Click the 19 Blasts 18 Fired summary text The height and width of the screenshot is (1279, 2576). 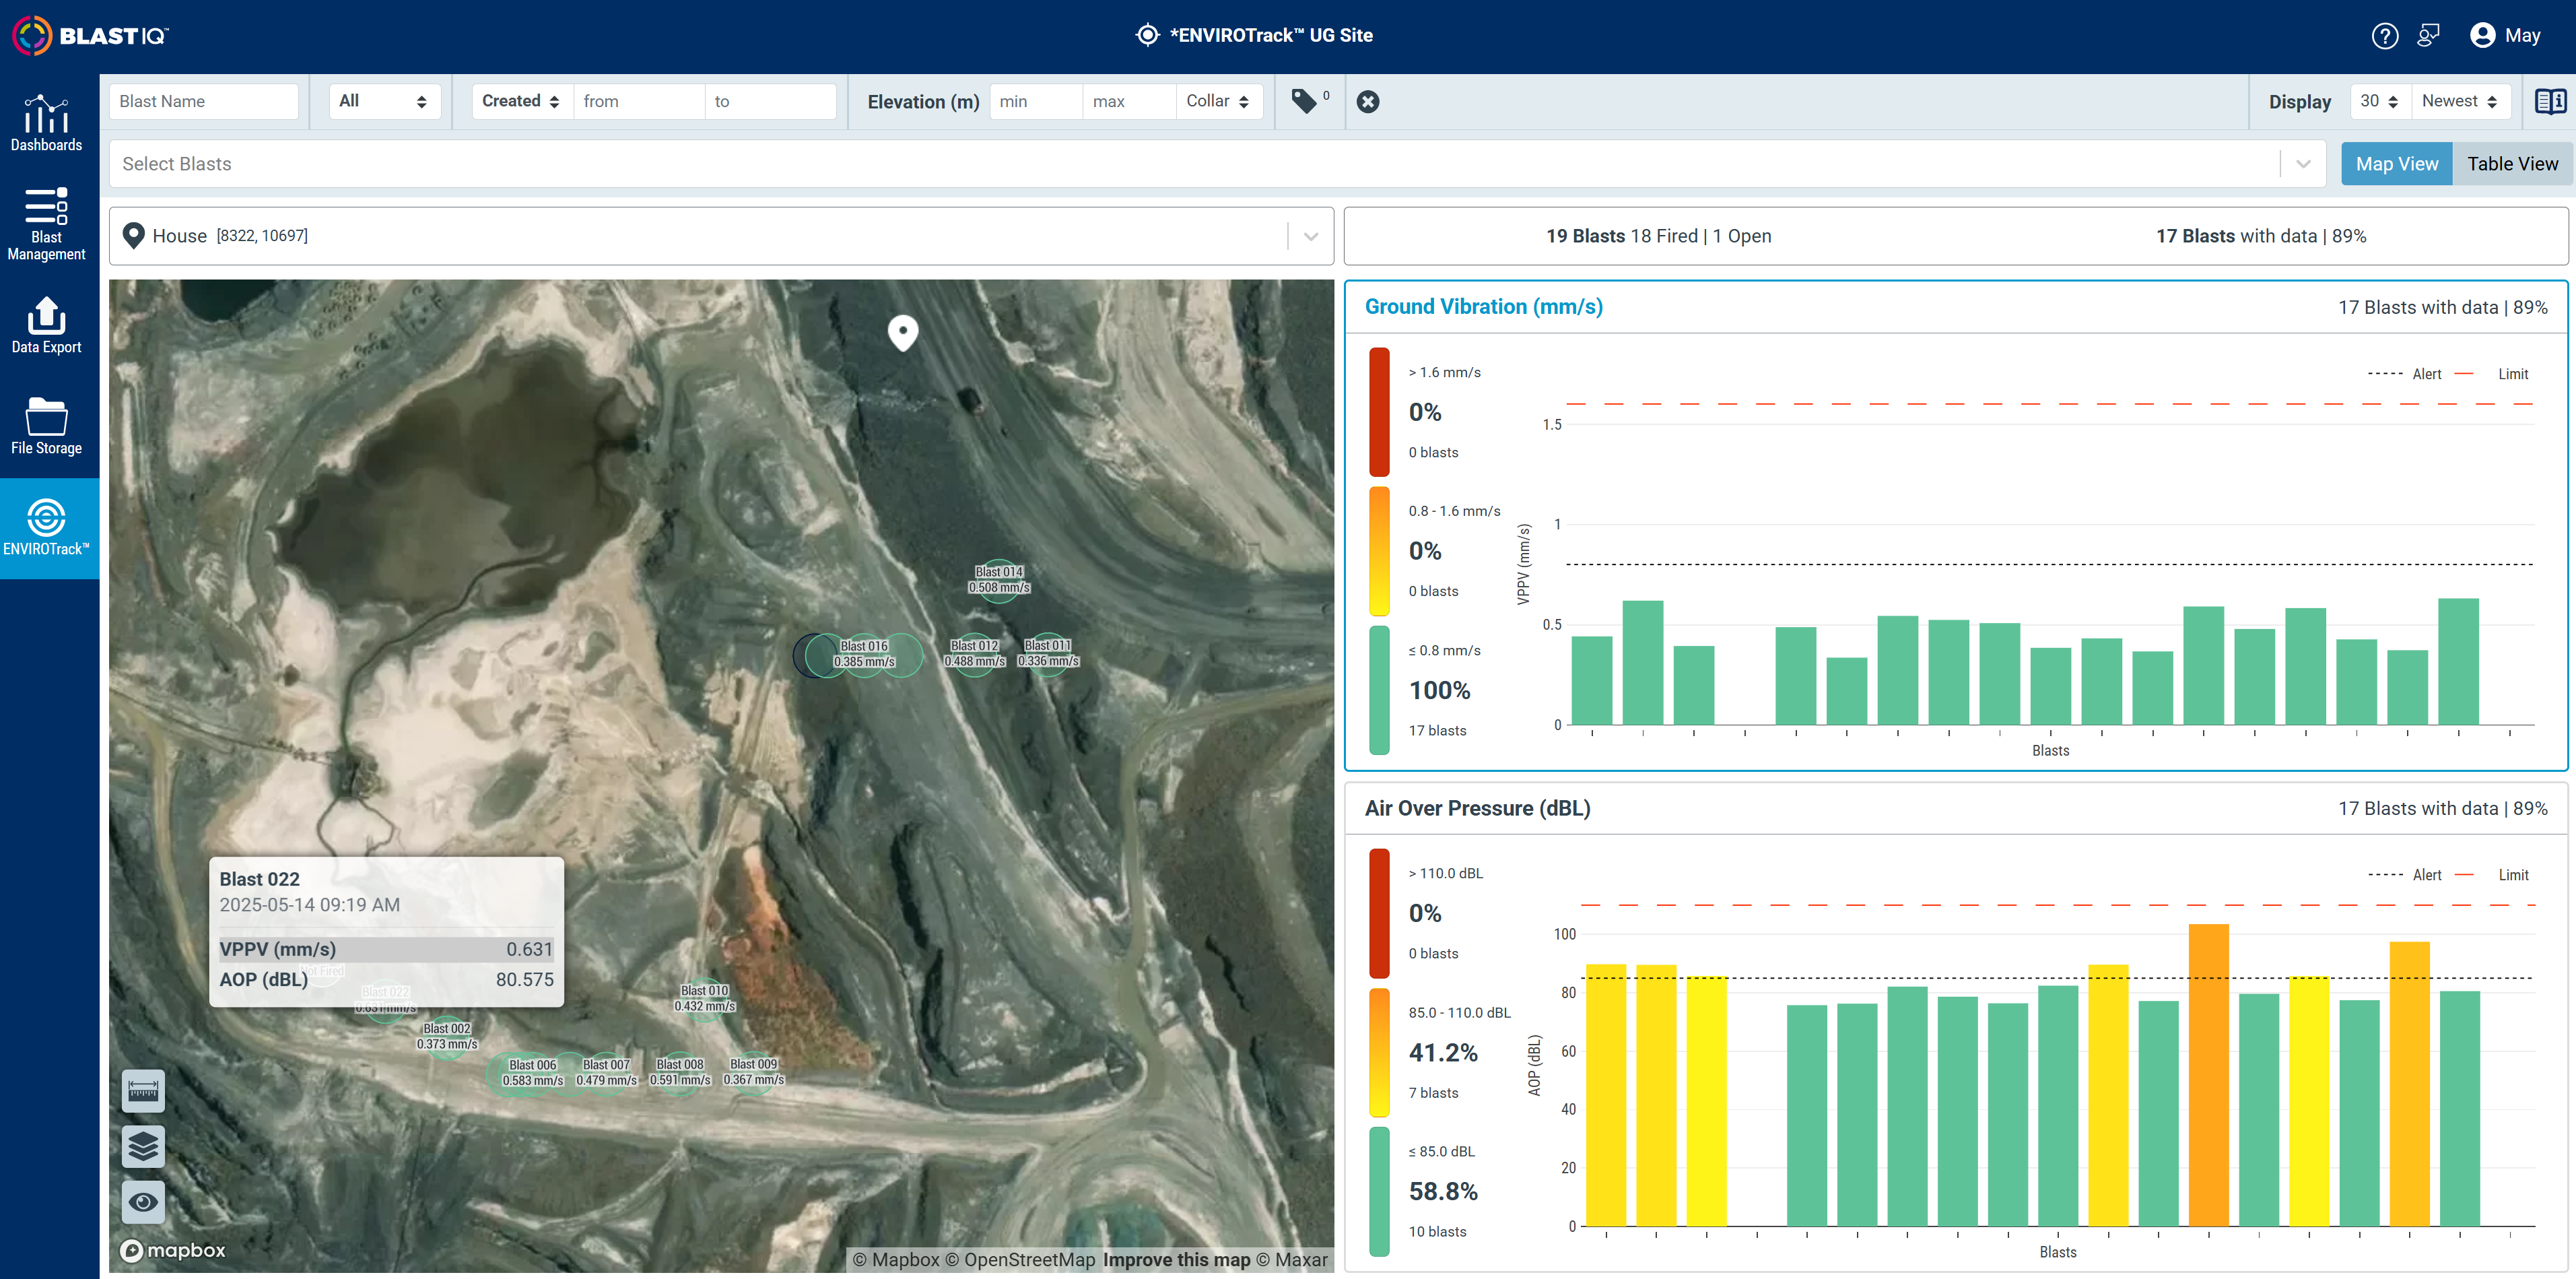1658,236
